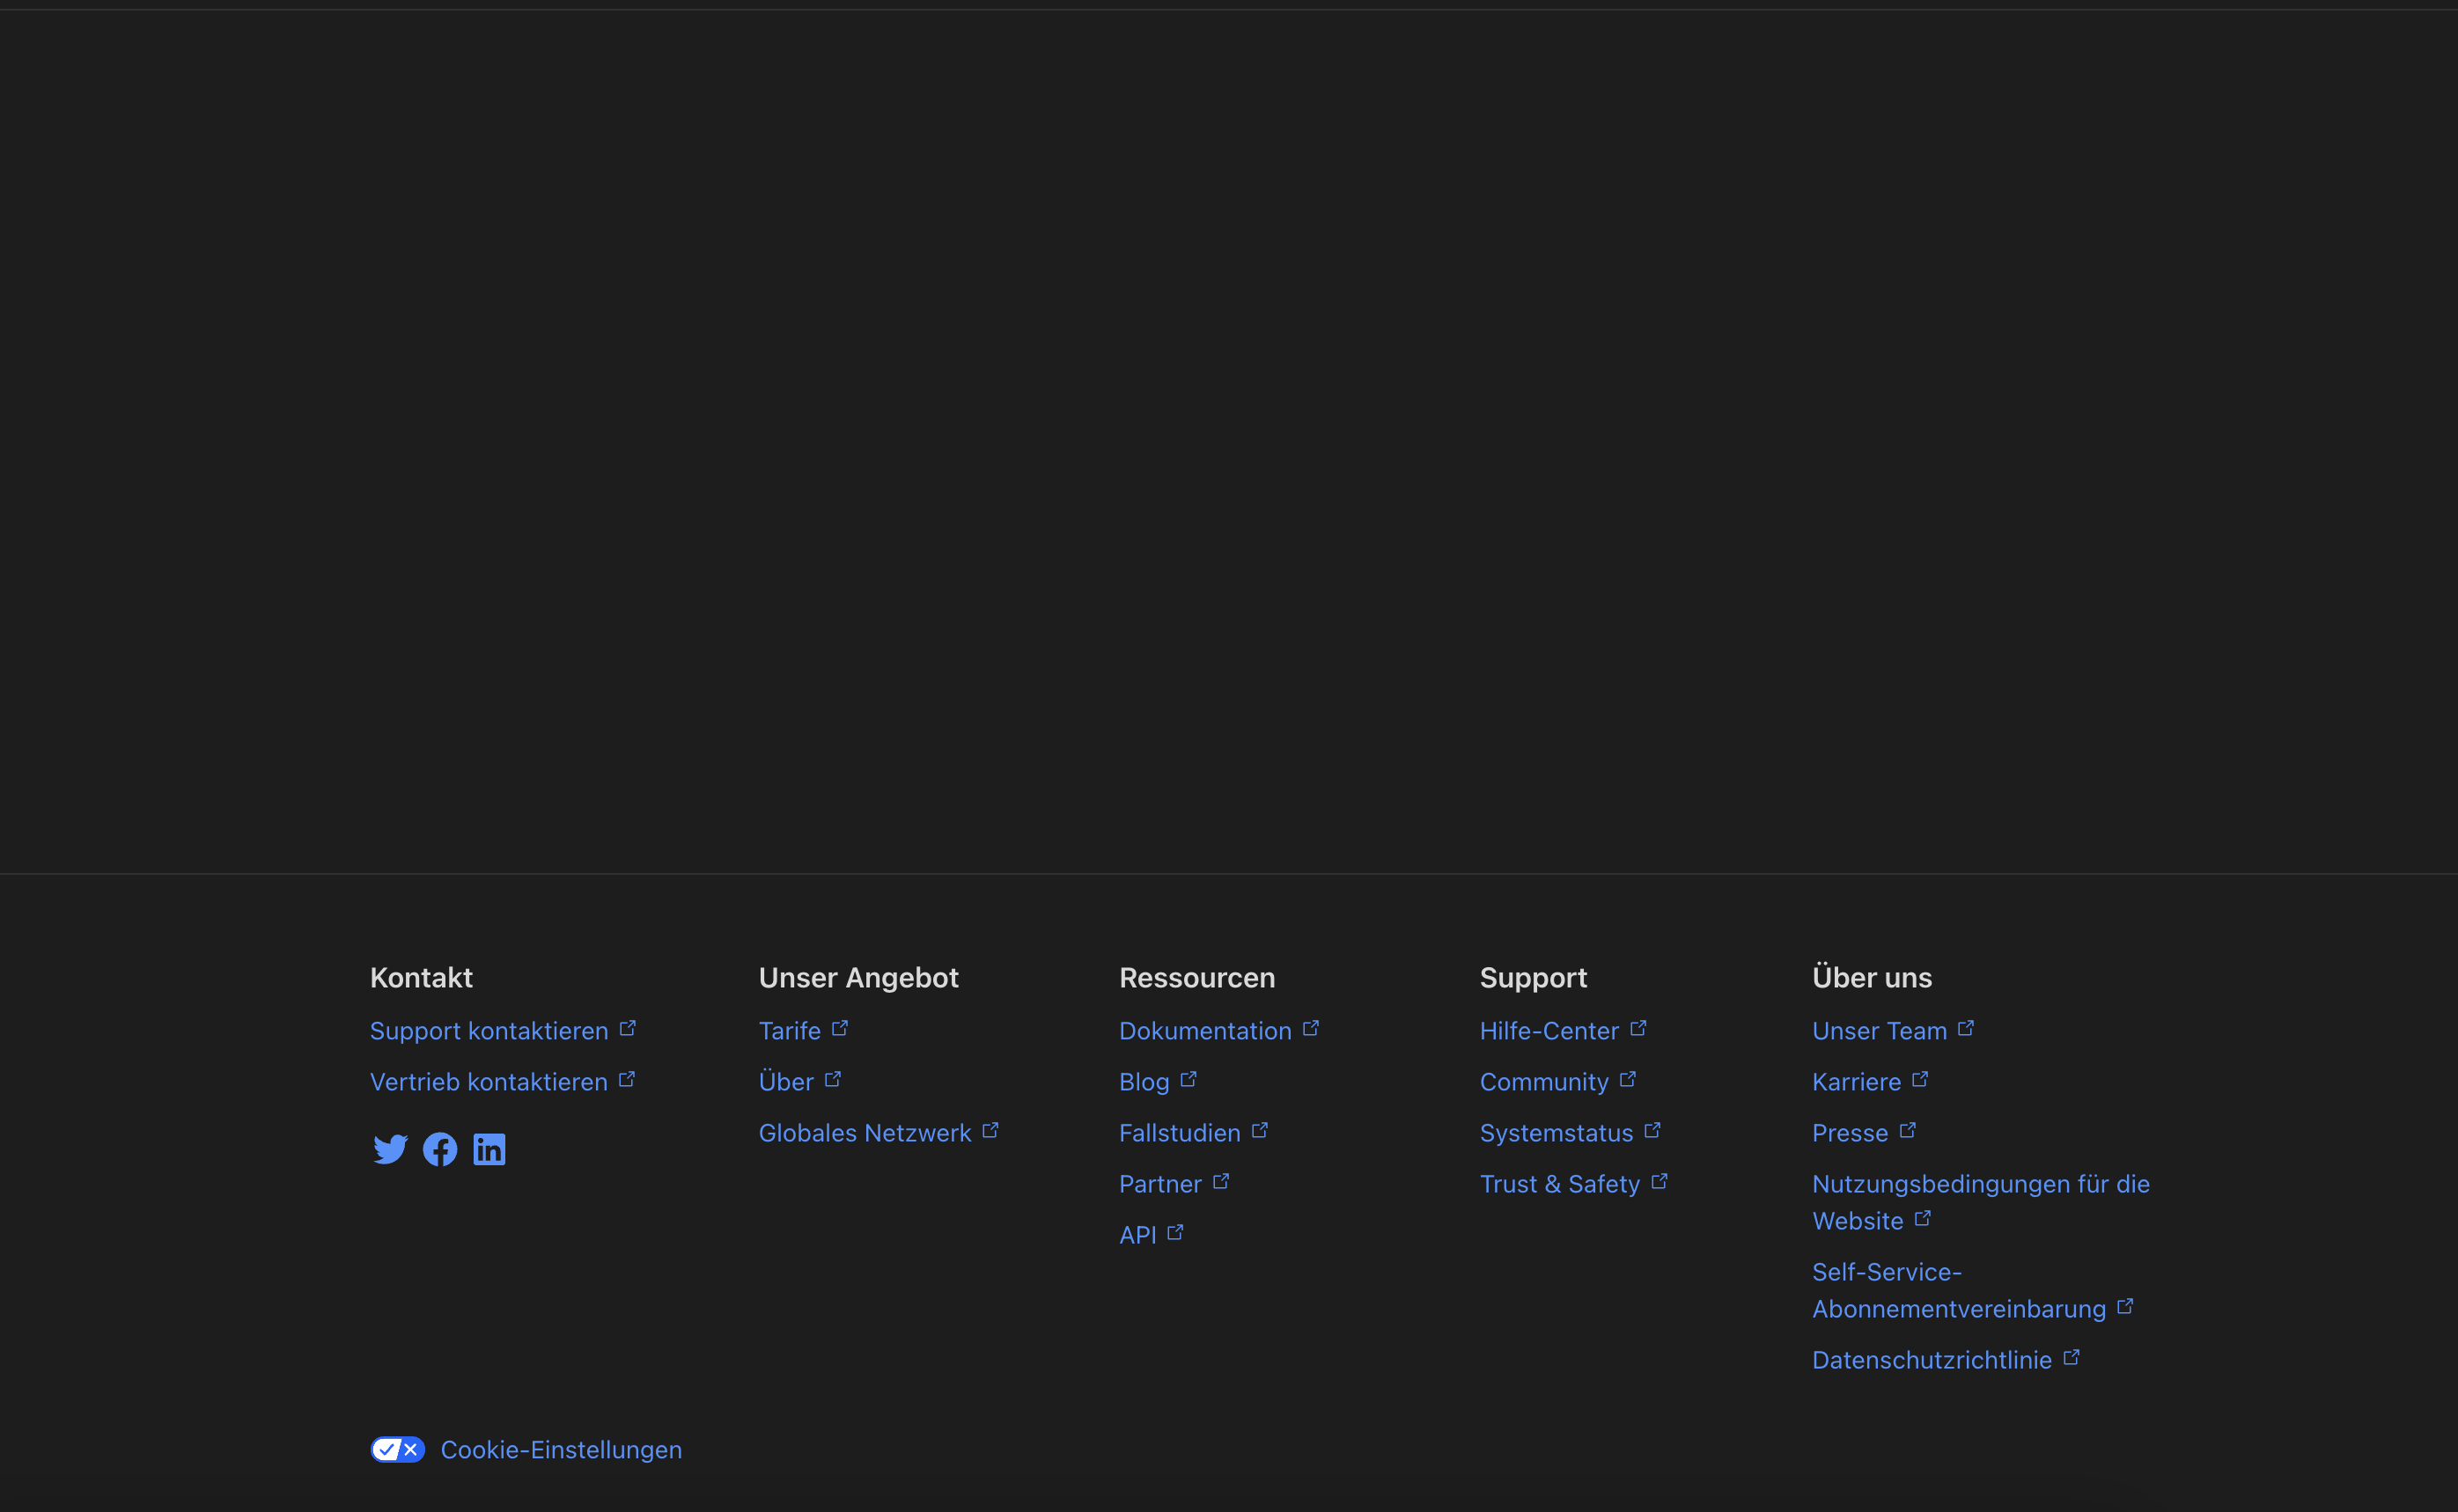Open the Tarife link

(789, 1031)
